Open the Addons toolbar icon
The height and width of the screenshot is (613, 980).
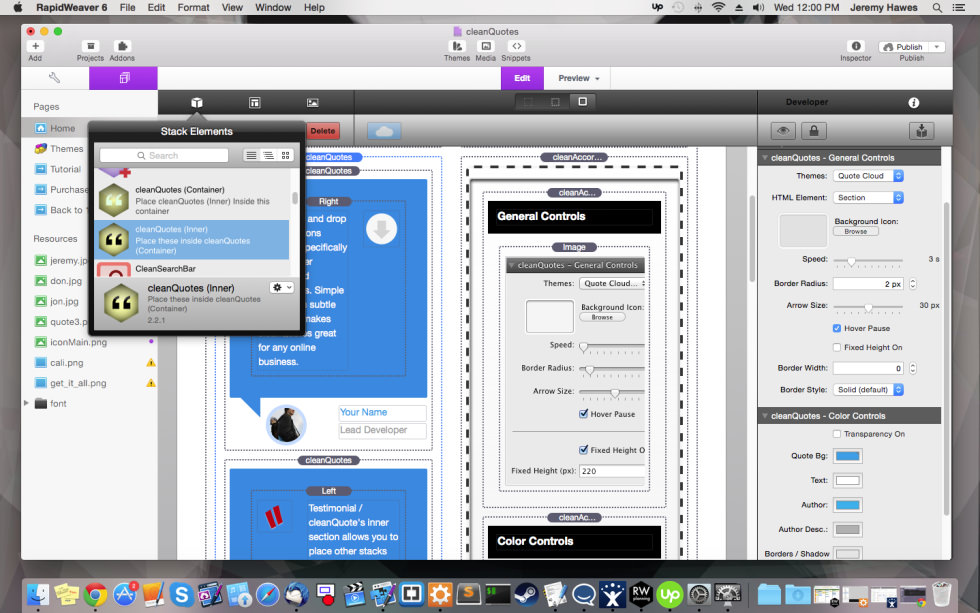(x=122, y=46)
